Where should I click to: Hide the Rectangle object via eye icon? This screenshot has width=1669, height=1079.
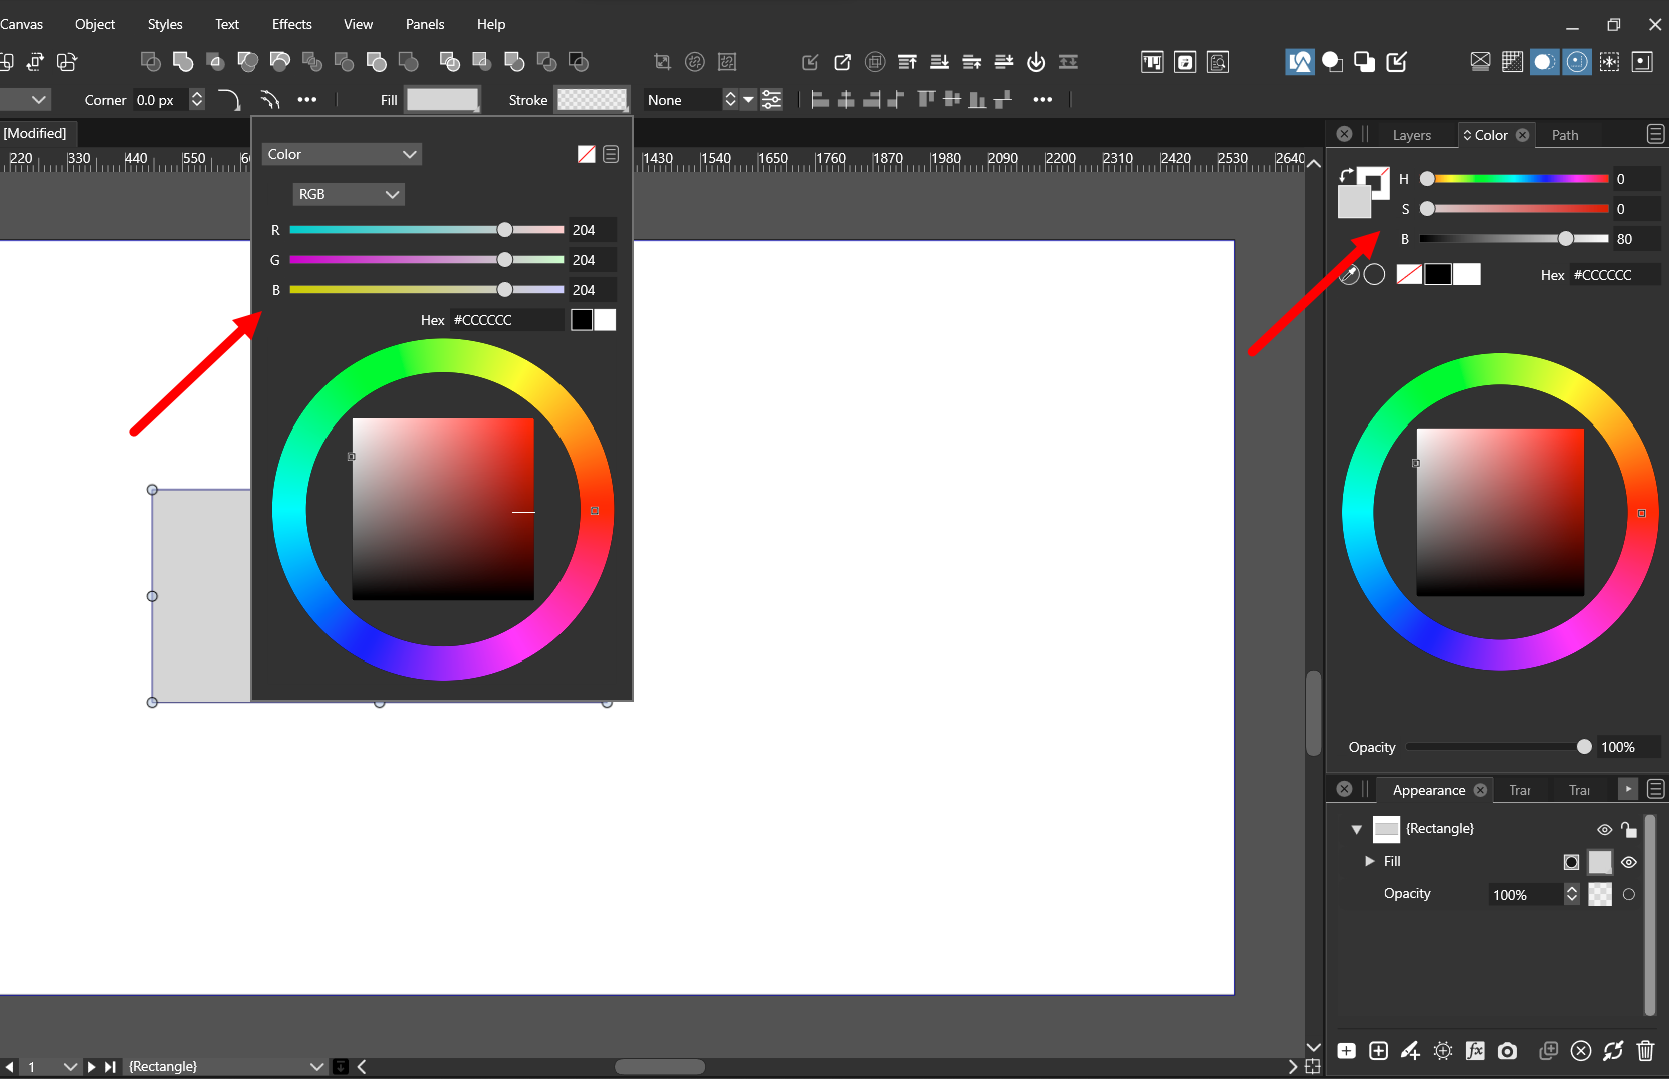1604,829
